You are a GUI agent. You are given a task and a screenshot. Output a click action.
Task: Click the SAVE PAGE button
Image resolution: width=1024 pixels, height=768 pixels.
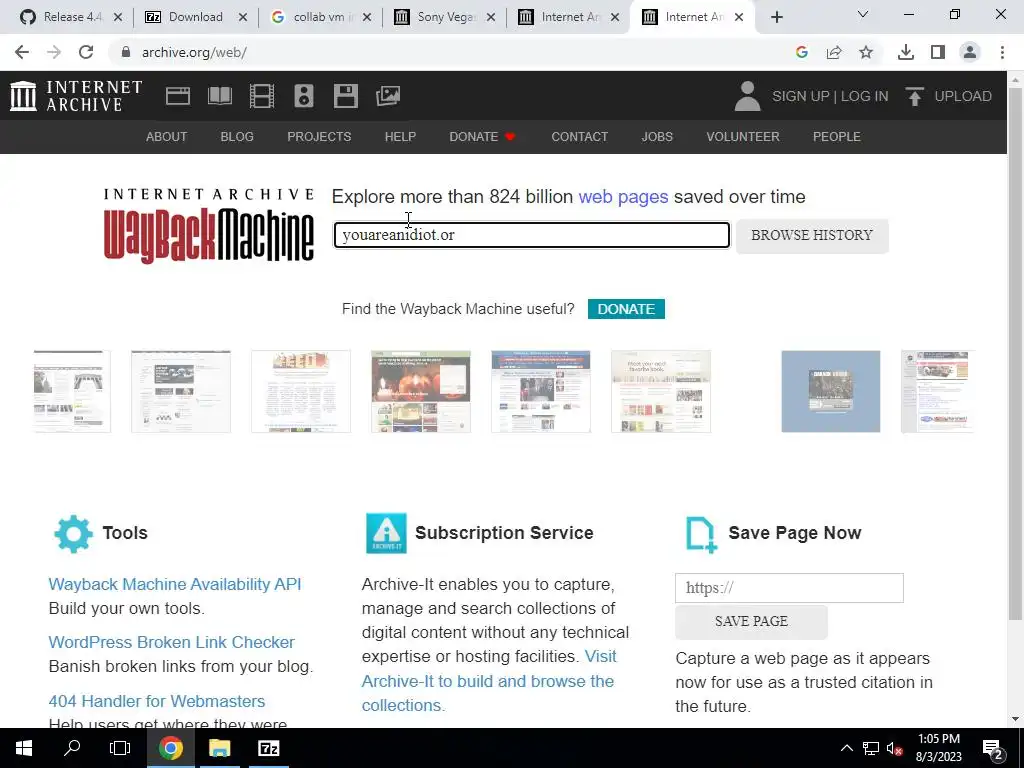pos(751,621)
